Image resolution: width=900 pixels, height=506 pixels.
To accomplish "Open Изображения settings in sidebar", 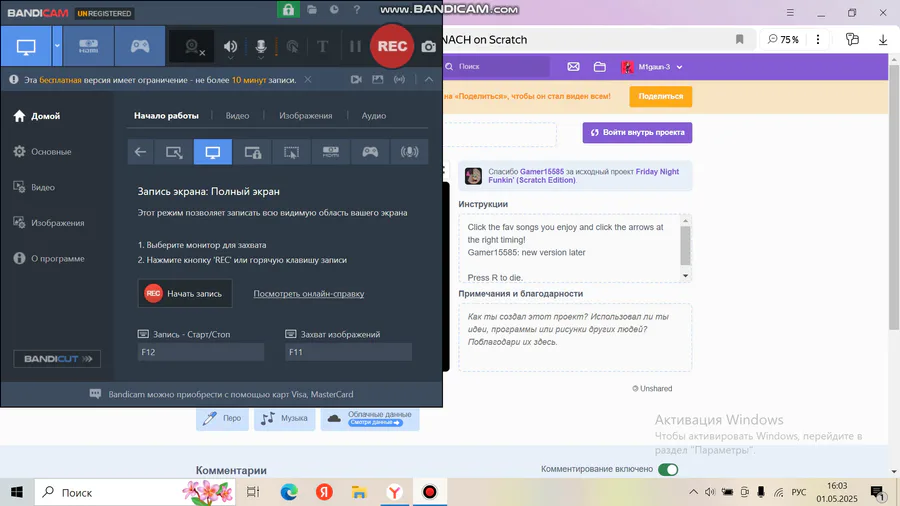I will [49, 223].
